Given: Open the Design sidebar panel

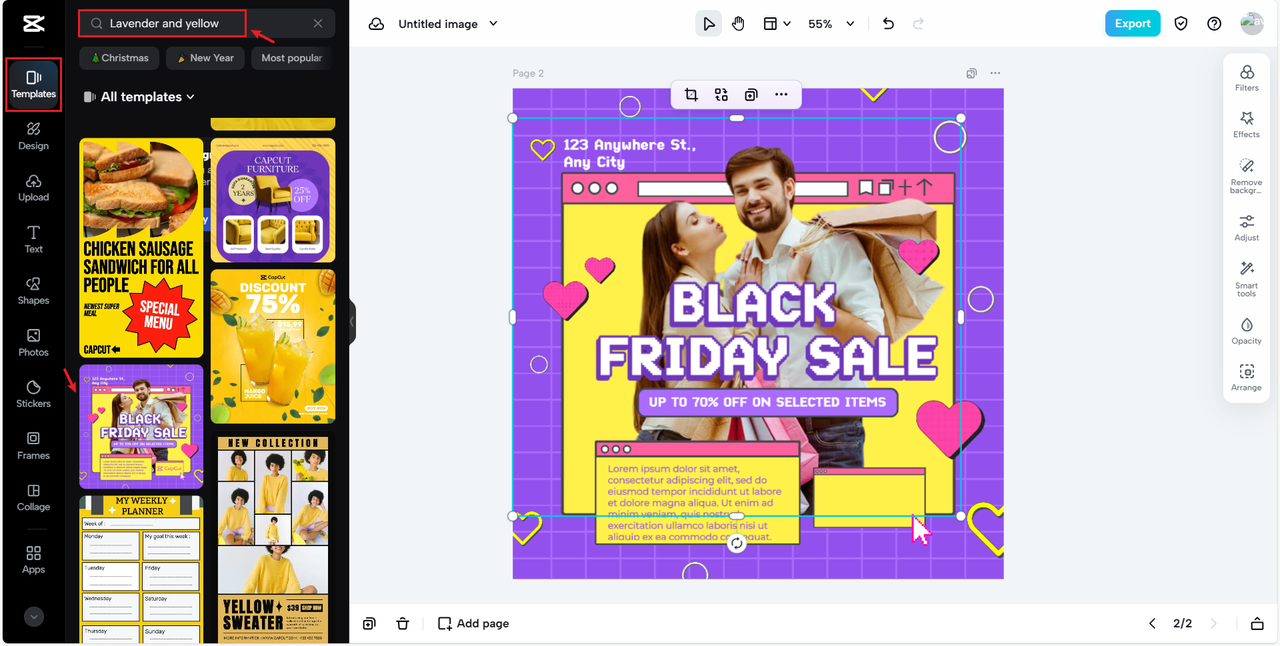Looking at the screenshot, I should [x=33, y=136].
